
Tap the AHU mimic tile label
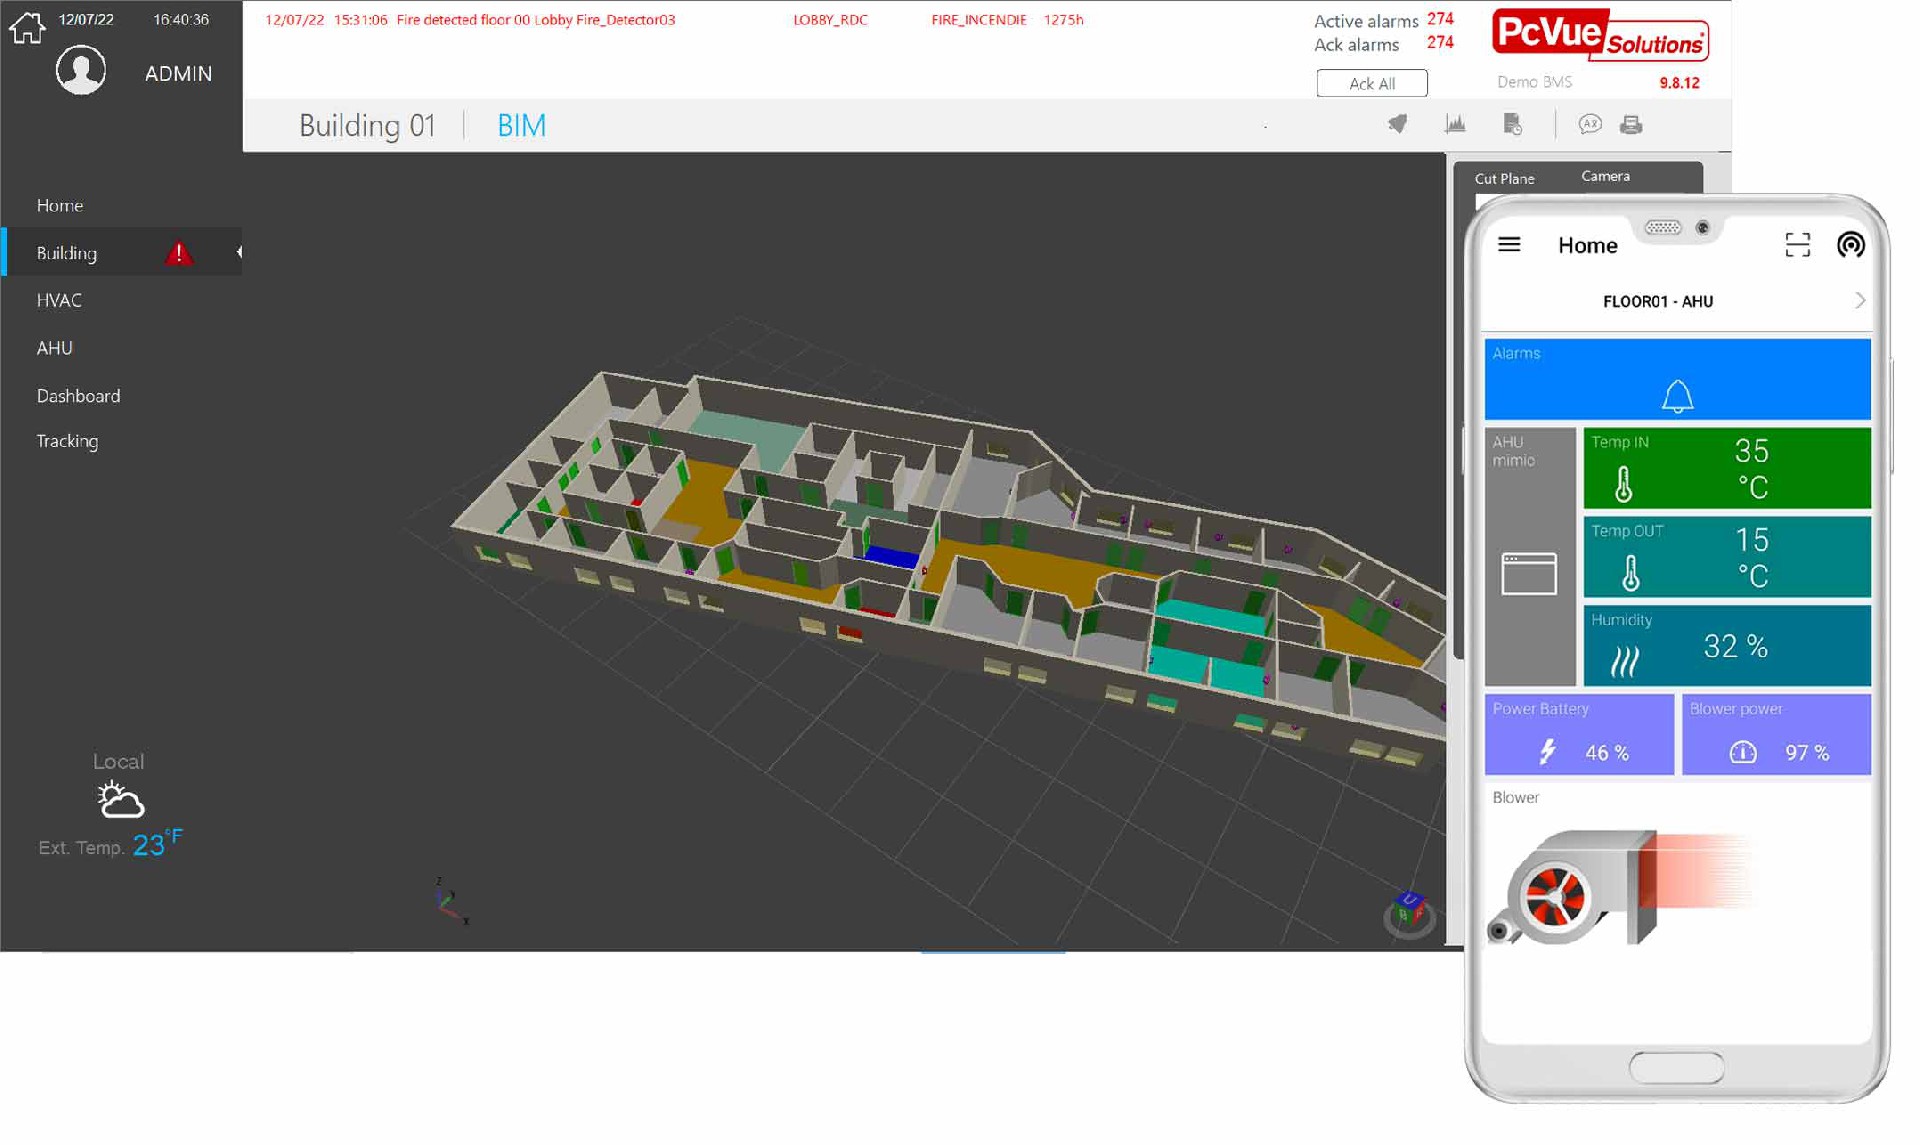[1513, 451]
